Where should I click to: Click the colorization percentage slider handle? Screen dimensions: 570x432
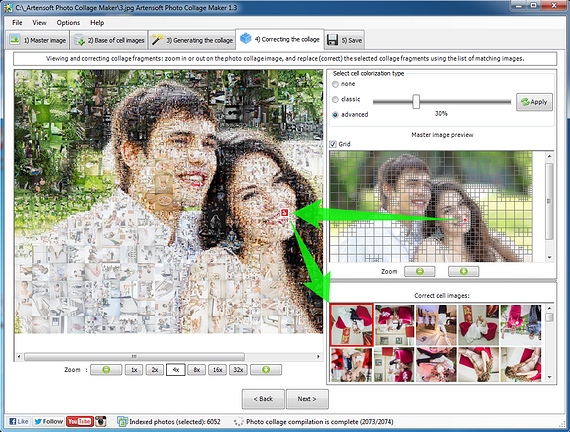[x=416, y=101]
